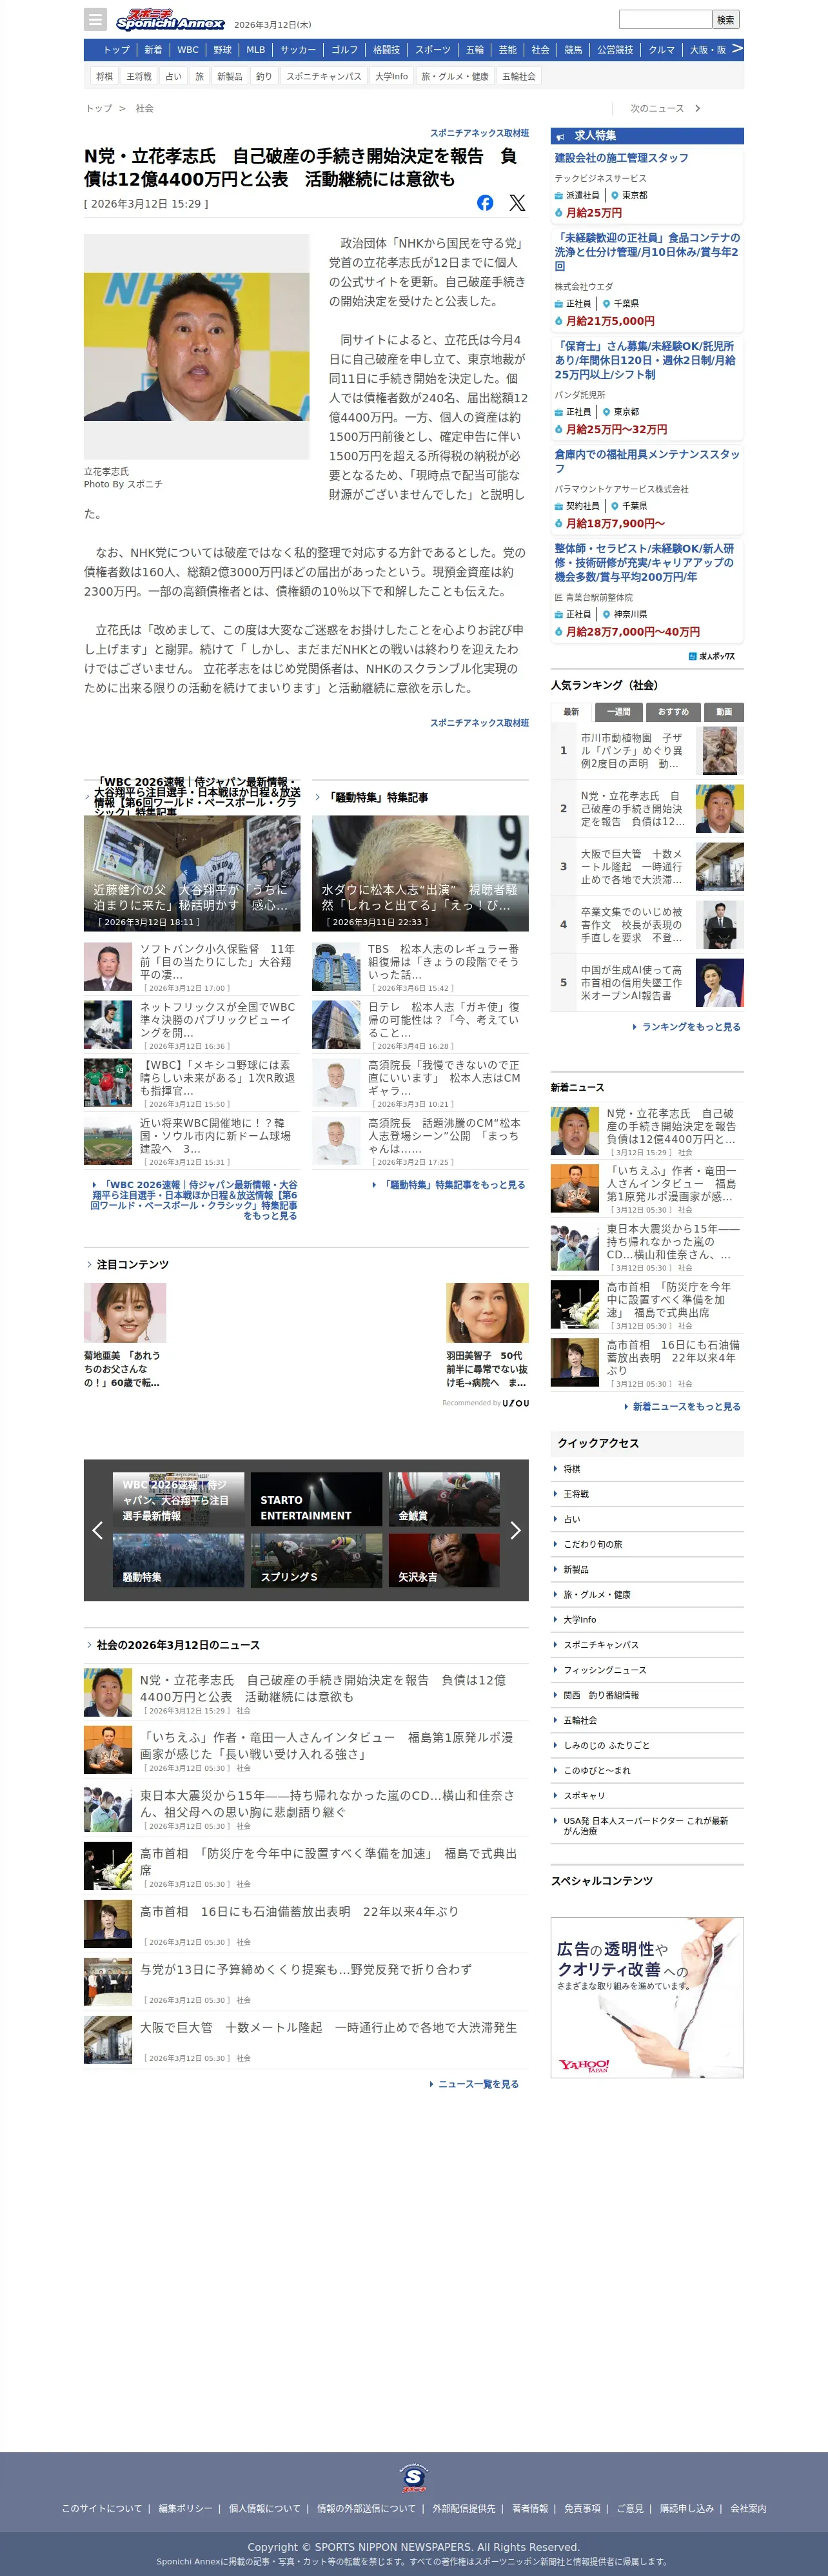Show previous carousel items arrow

coord(97,1530)
